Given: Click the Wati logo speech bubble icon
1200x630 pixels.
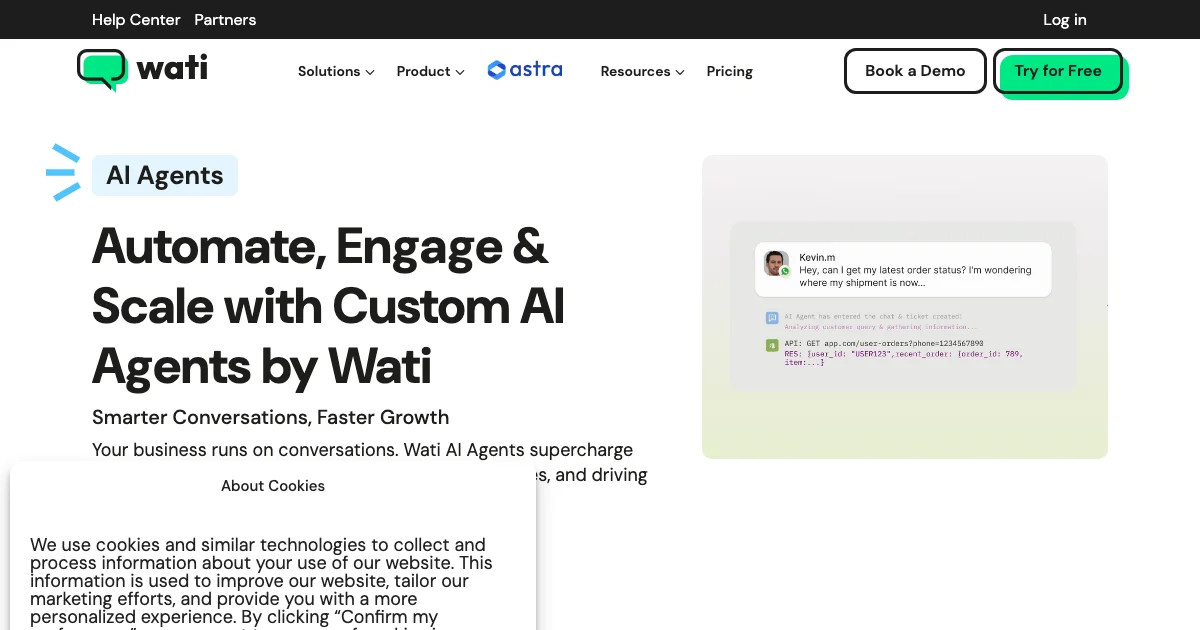Looking at the screenshot, I should tap(102, 70).
